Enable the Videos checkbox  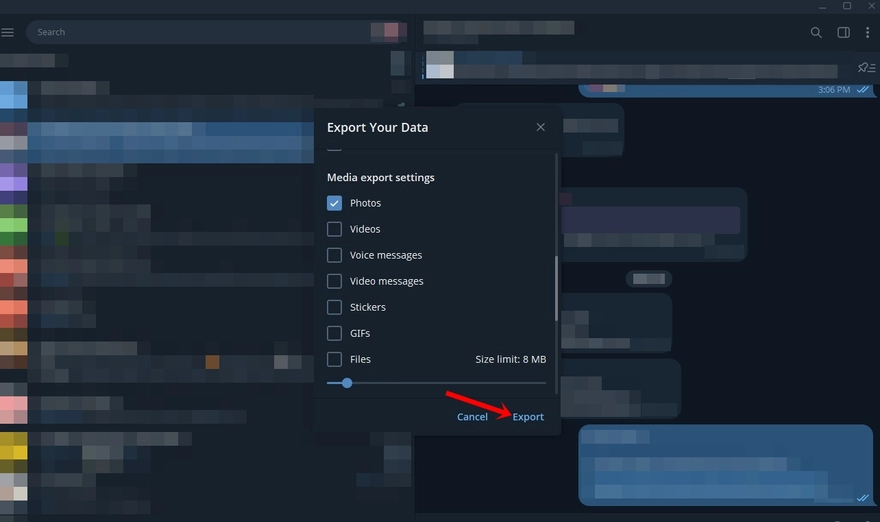[x=334, y=229]
